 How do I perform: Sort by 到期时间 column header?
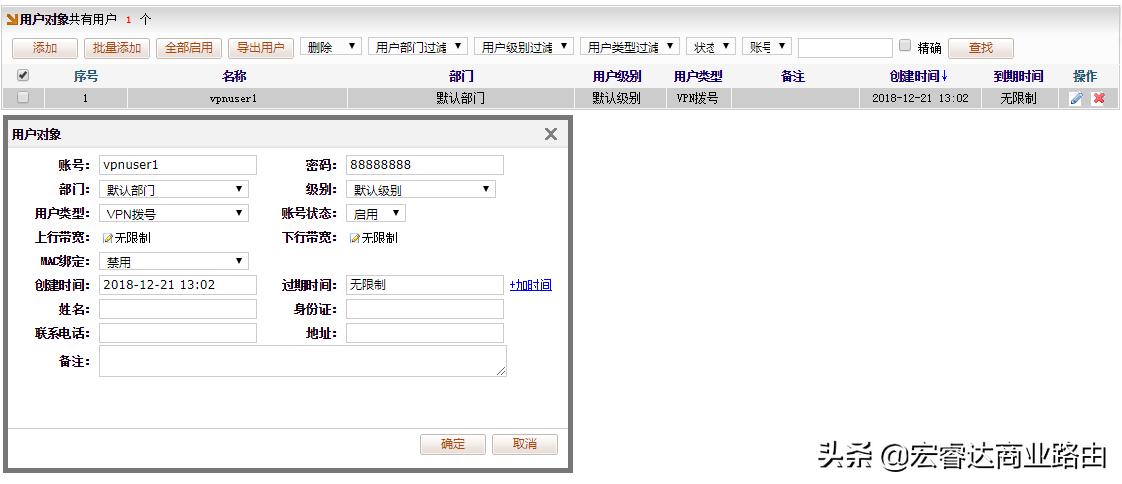[x=1018, y=76]
